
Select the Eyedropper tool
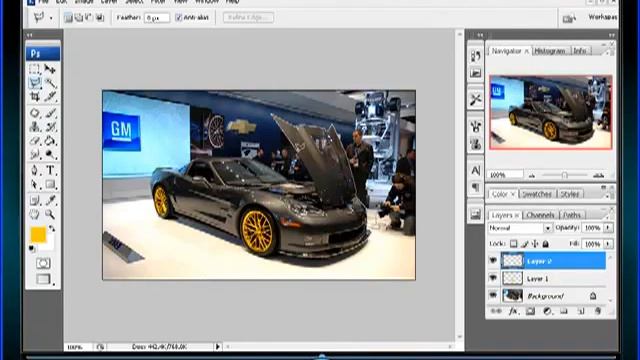[50, 200]
